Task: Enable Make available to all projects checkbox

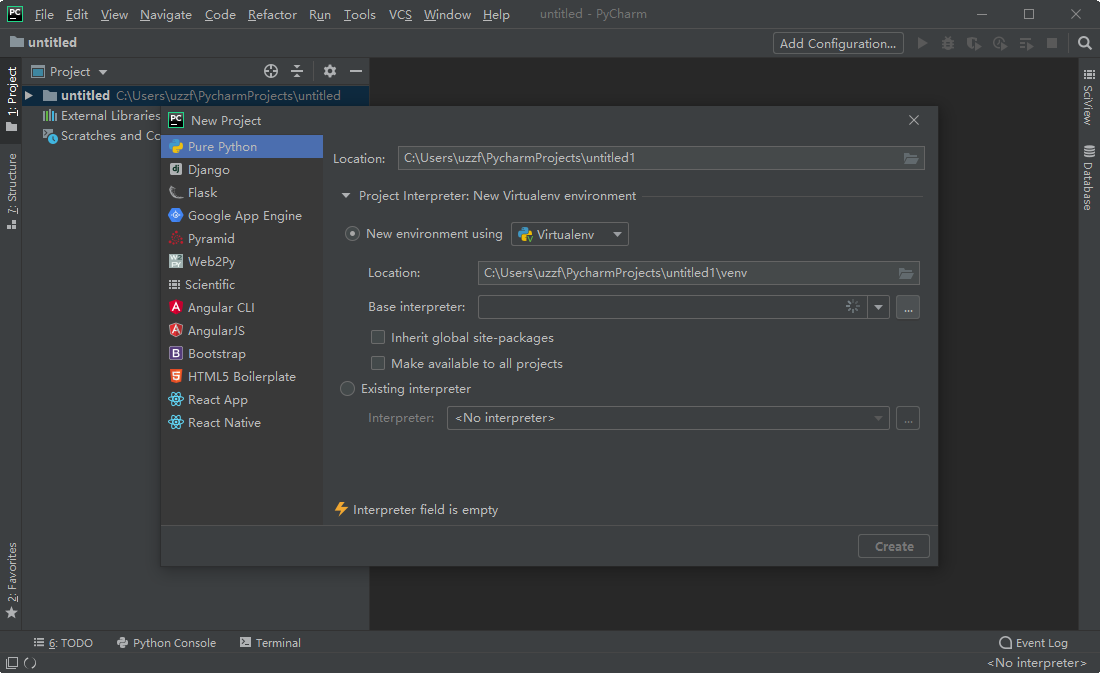Action: 377,364
